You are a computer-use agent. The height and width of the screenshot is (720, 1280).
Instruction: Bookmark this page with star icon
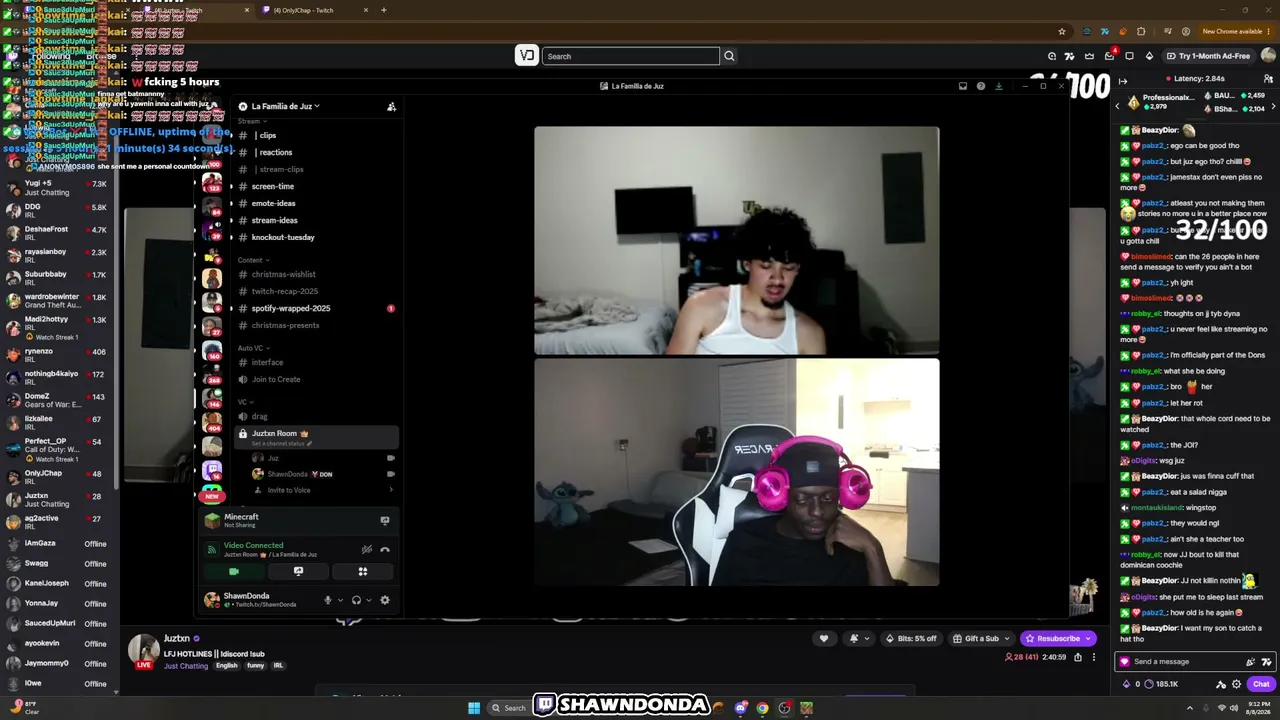(1062, 31)
